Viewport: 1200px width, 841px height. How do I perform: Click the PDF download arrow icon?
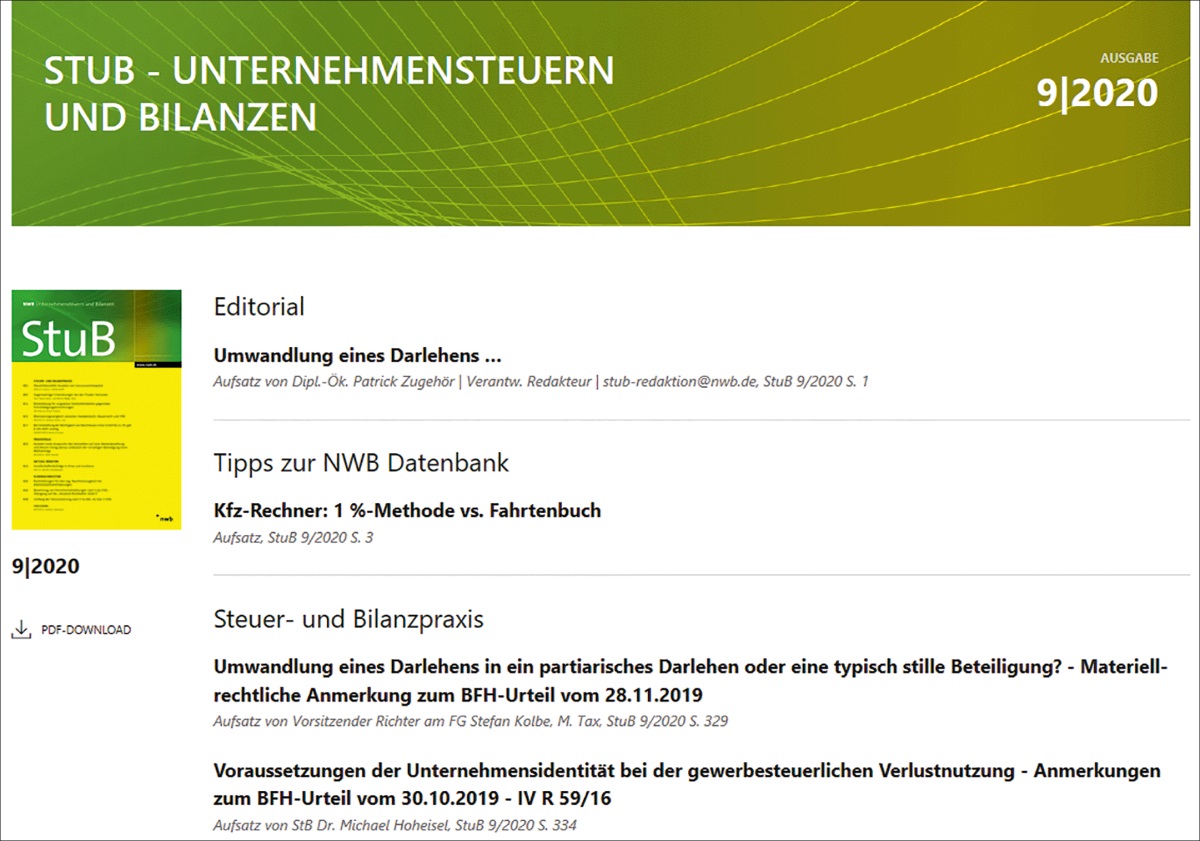pos(21,630)
